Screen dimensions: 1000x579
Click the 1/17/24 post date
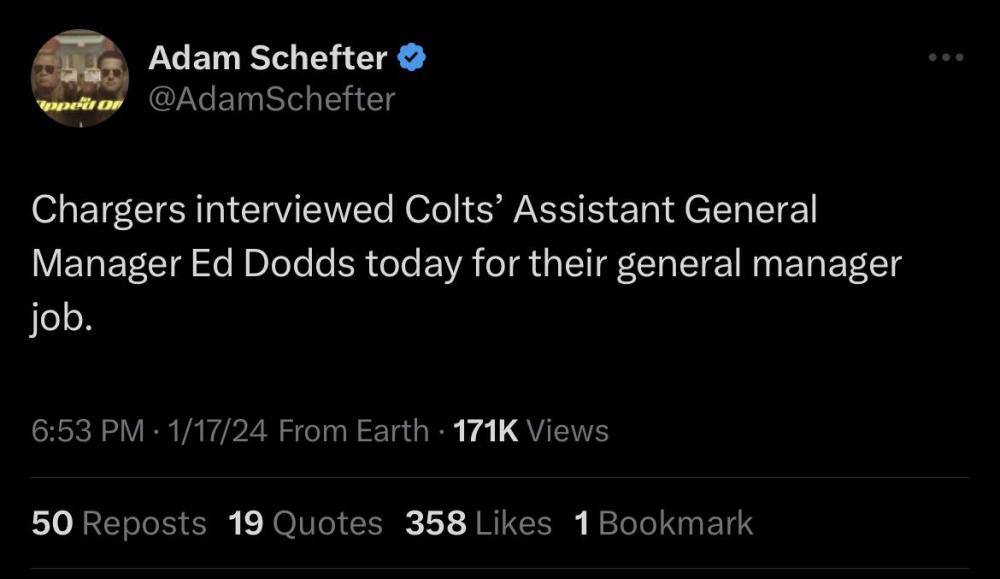pos(217,431)
